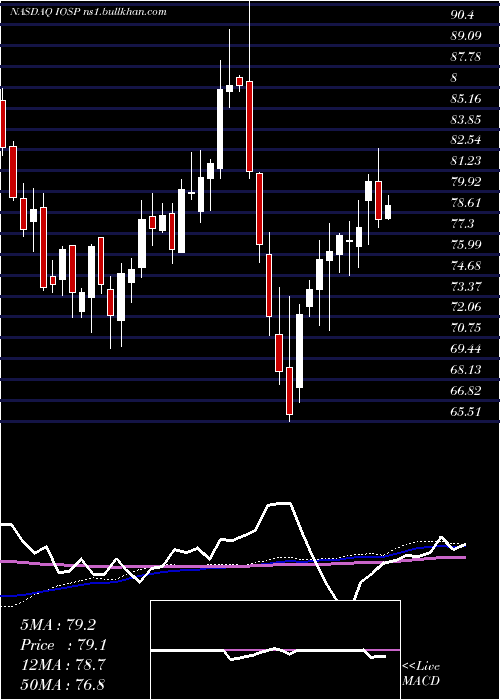
Task: Select the 73.37 price axis label
Action: tap(466, 286)
